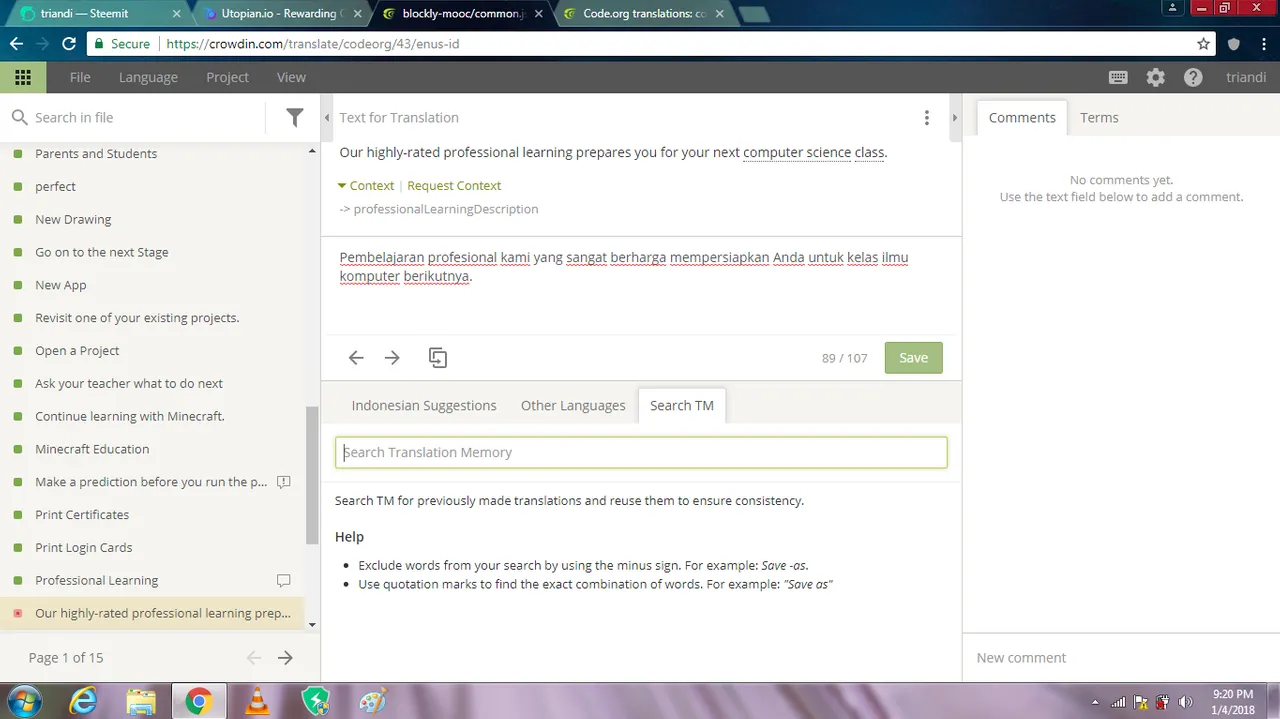Open the View menu
The height and width of the screenshot is (719, 1280).
coord(291,77)
